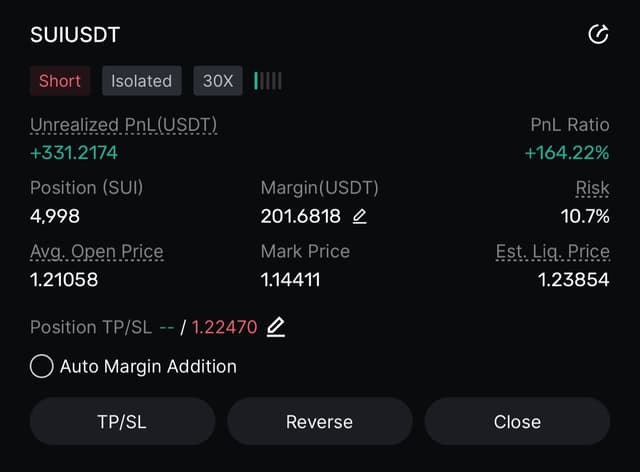Click the Est. Liq. Price label
Viewport: 640px width, 472px height.
(x=552, y=251)
